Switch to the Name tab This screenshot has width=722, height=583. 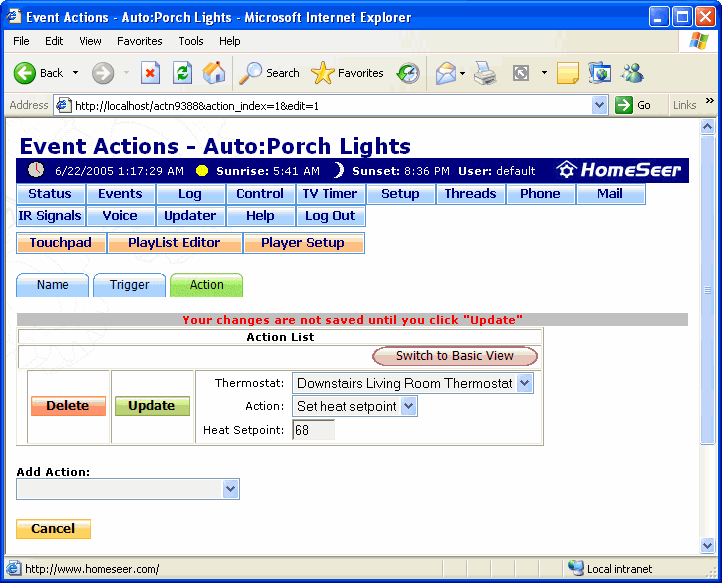(52, 285)
